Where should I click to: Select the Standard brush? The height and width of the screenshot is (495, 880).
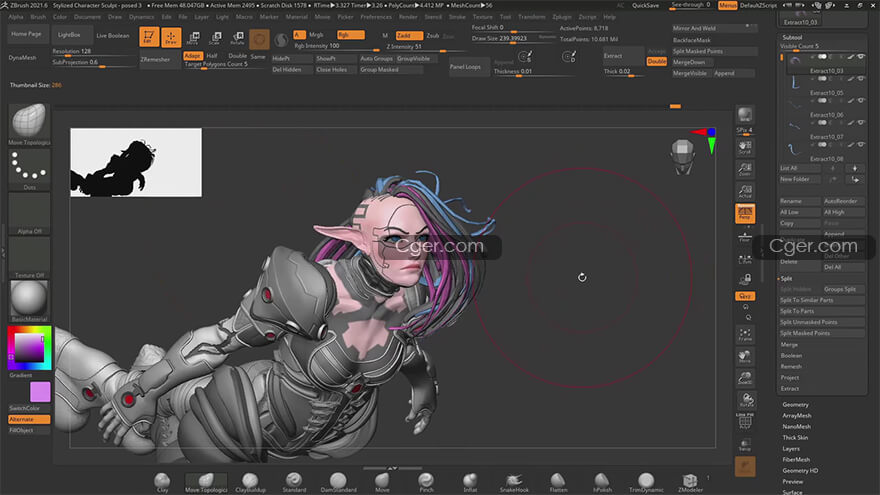(294, 482)
